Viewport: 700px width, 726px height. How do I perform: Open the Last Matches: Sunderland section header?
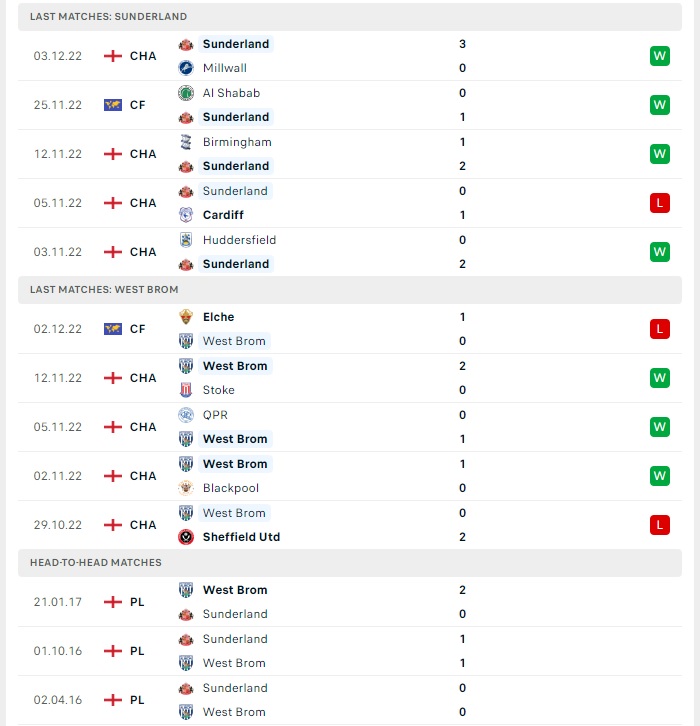click(x=350, y=17)
